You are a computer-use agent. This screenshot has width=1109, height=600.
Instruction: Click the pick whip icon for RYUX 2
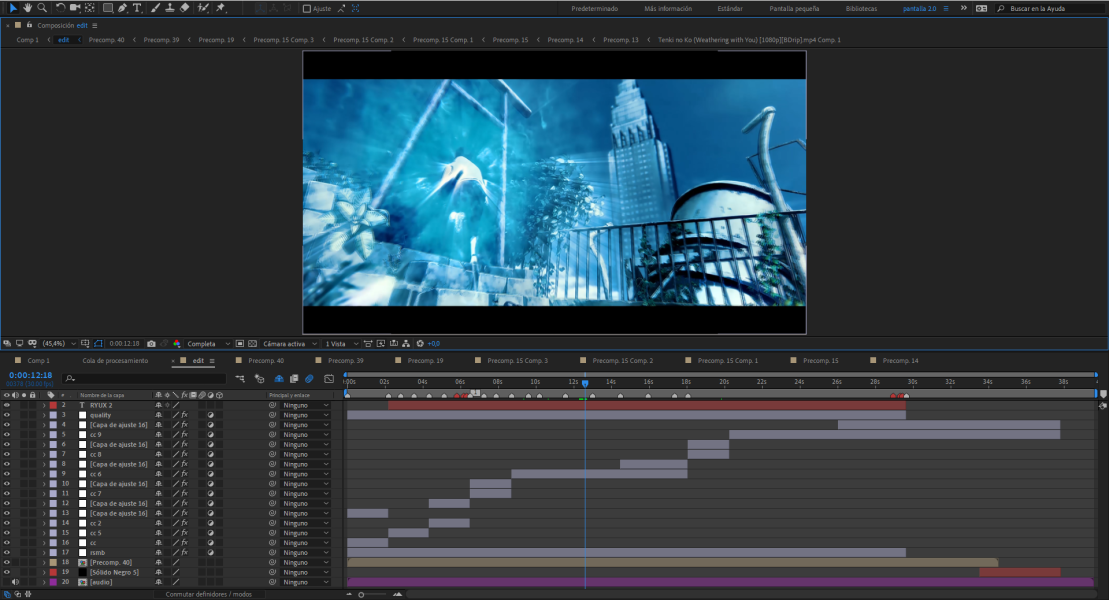tap(272, 405)
